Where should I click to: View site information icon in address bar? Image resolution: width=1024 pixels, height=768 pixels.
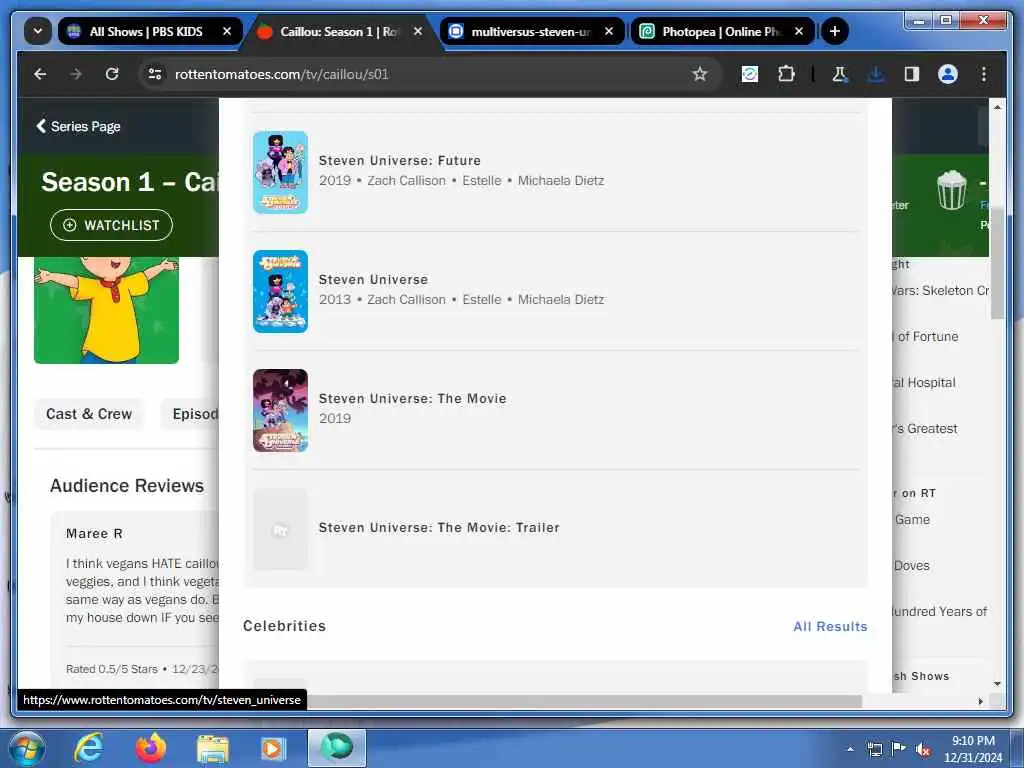point(155,74)
